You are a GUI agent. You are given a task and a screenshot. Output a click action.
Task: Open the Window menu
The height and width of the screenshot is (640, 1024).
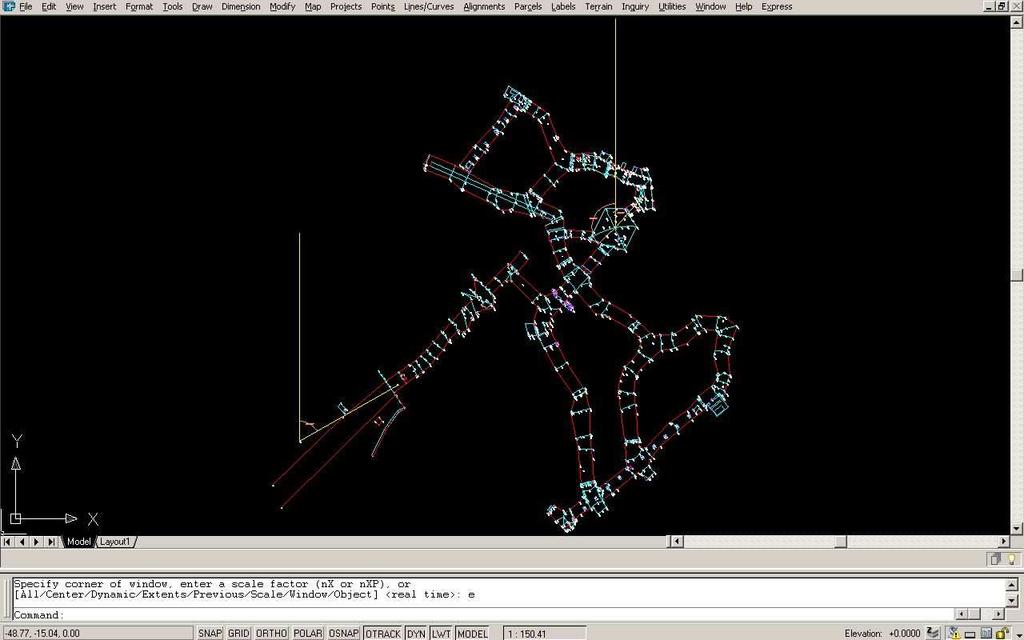pos(711,7)
